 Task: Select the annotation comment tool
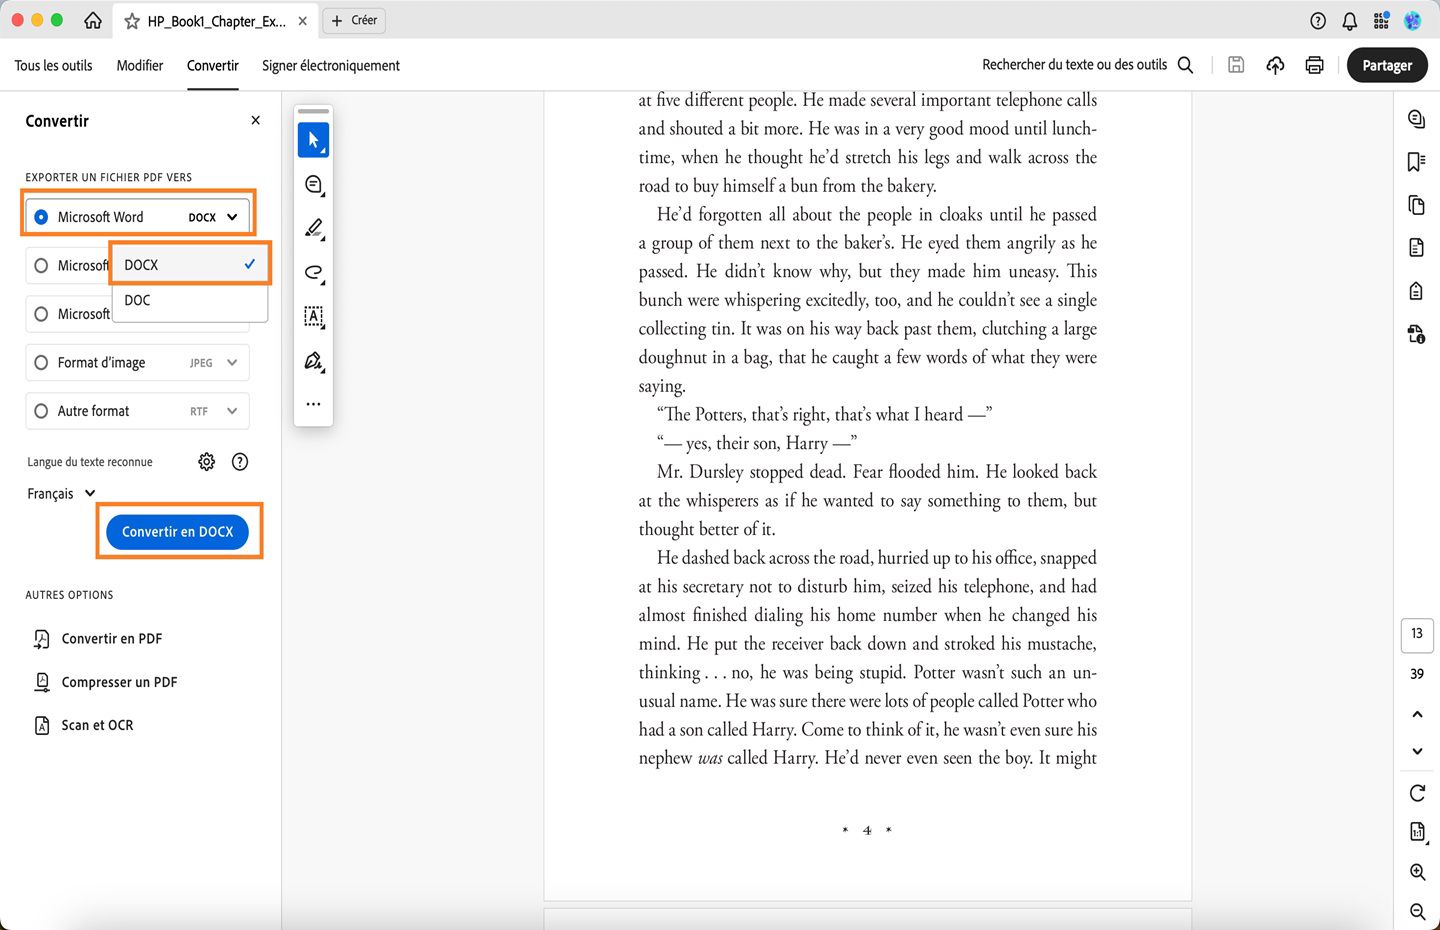pyautogui.click(x=313, y=184)
